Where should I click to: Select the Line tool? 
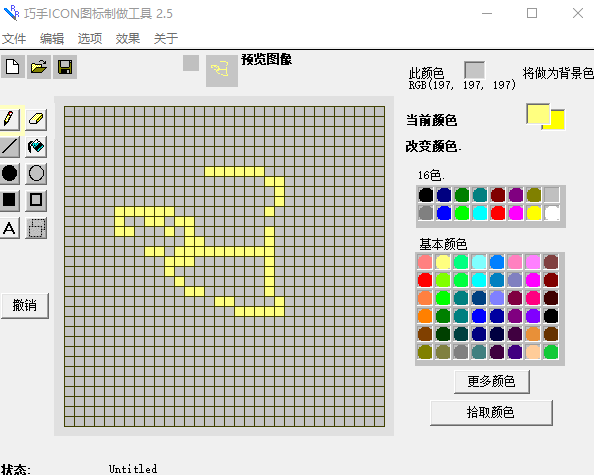click(9, 147)
